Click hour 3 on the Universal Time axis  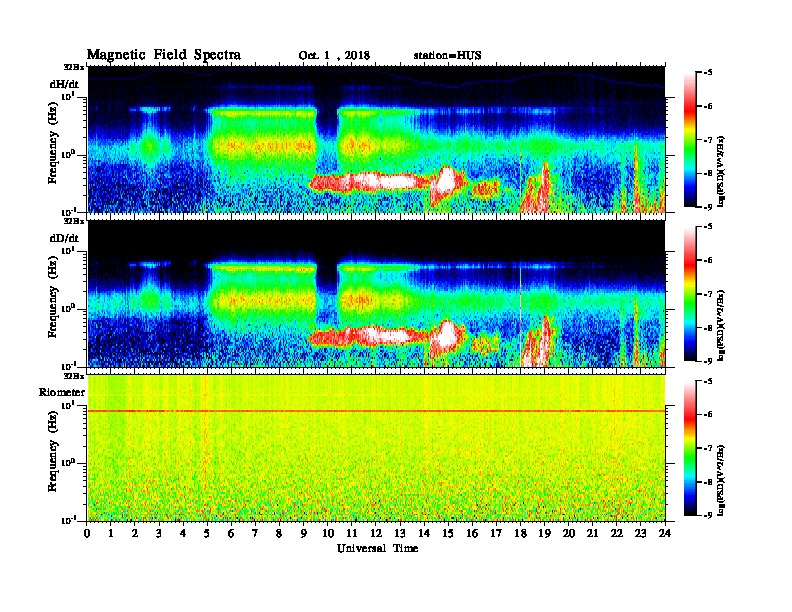159,533
